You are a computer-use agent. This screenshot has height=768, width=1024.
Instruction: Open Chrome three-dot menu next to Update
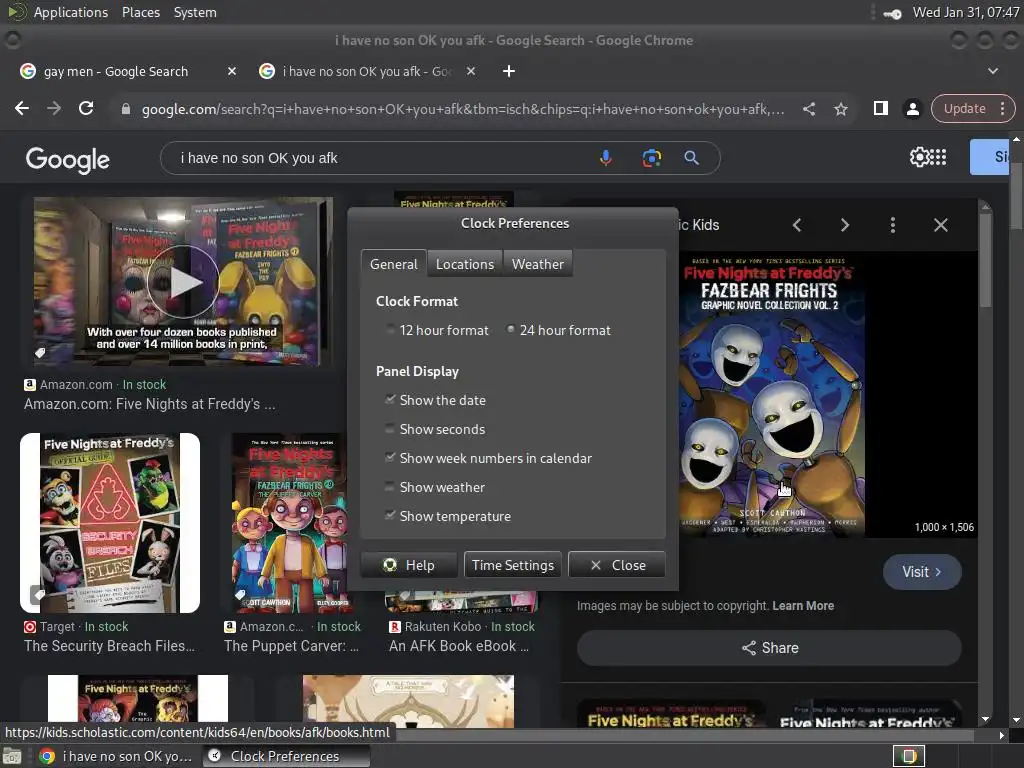coord(1002,108)
